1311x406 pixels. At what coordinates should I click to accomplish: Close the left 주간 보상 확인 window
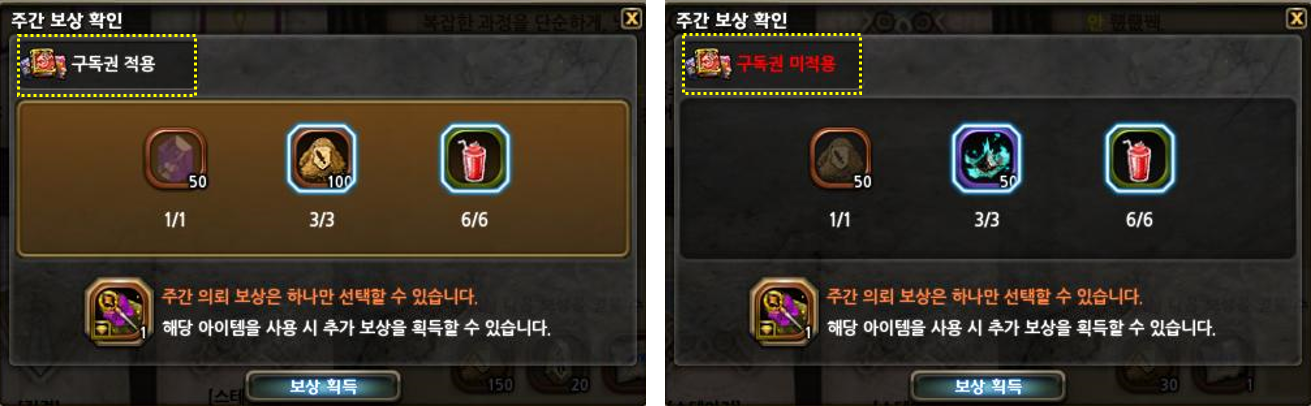(630, 18)
